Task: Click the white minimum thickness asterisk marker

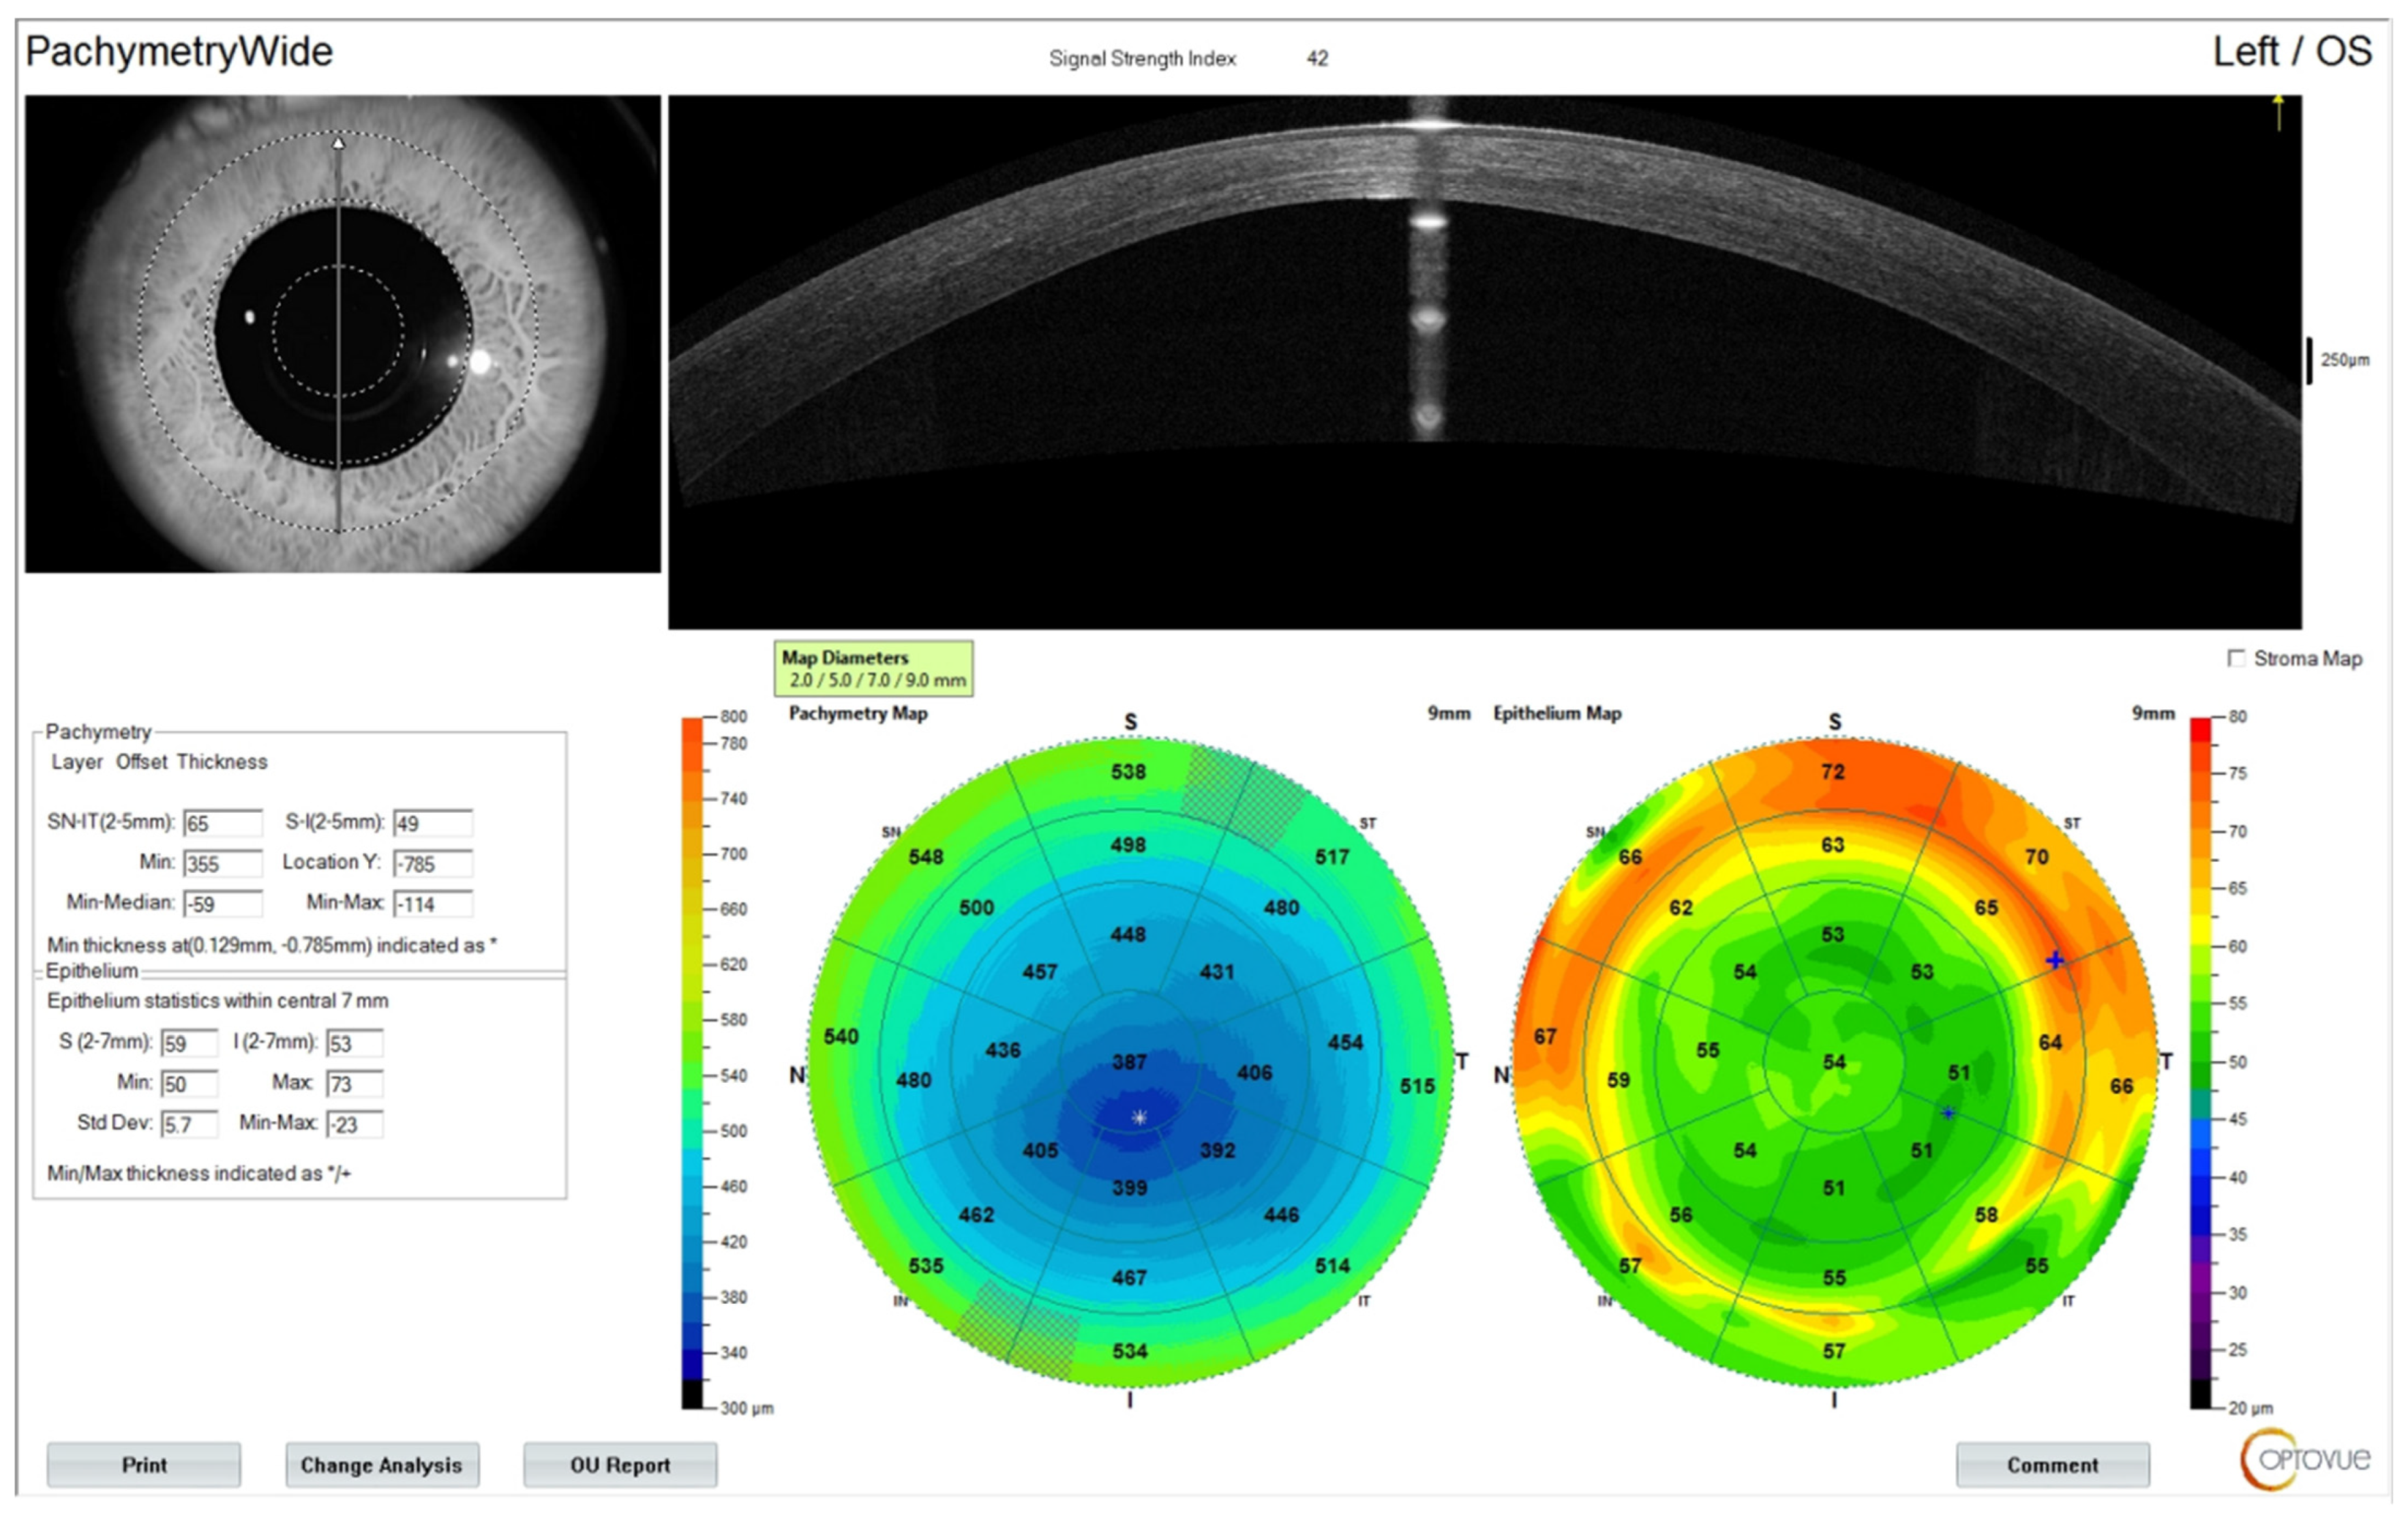Action: point(1139,1117)
